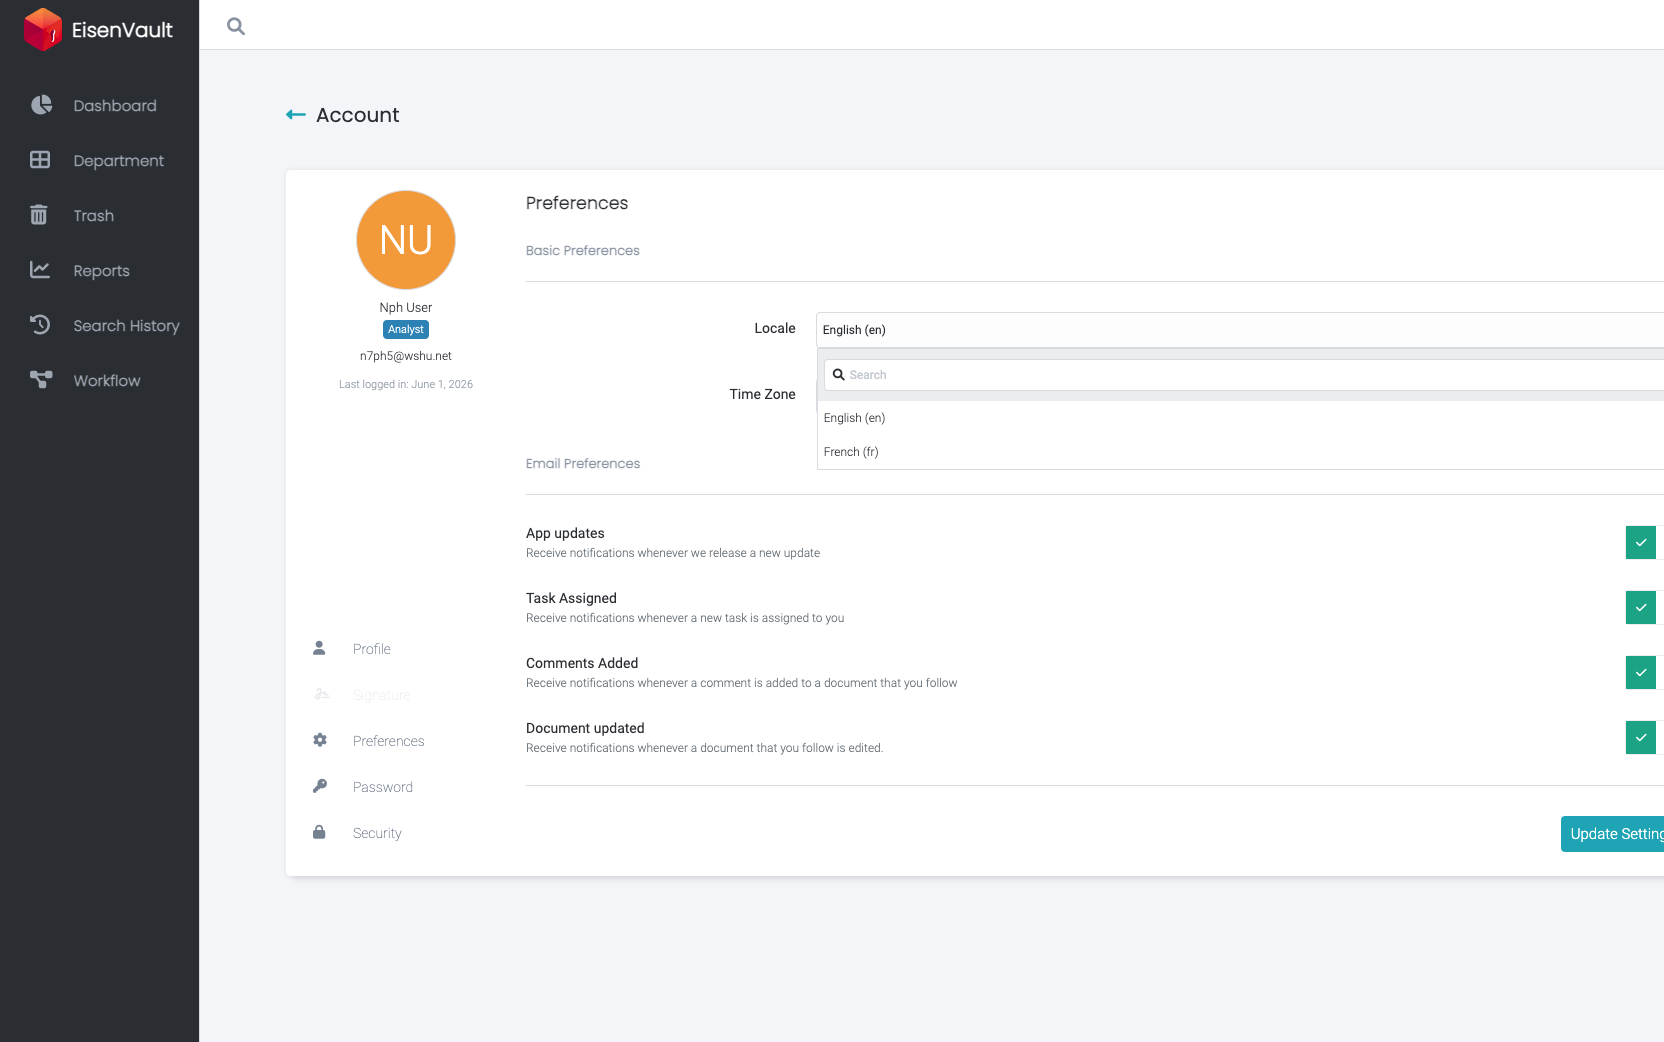1664x1042 pixels.
Task: Switch to the Signature section
Action: tap(381, 695)
